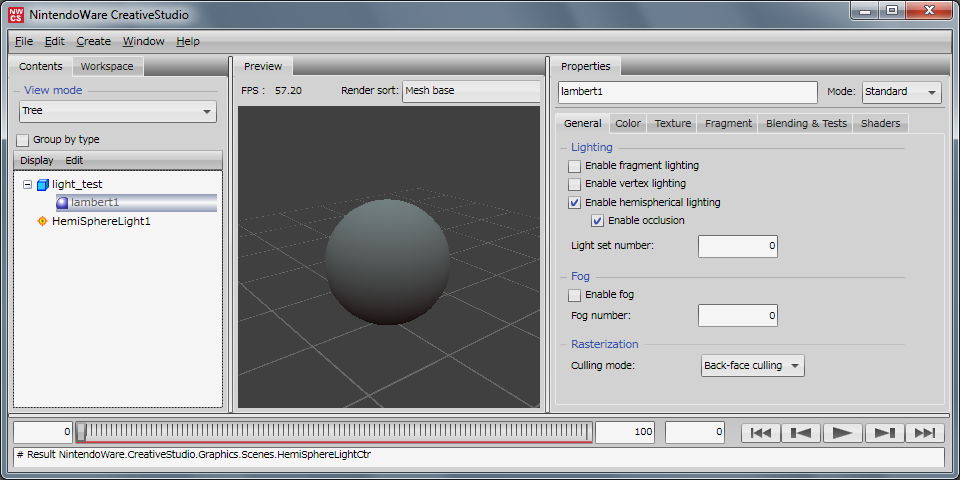The height and width of the screenshot is (480, 960).
Task: Click the Light set number field
Action: click(737, 246)
